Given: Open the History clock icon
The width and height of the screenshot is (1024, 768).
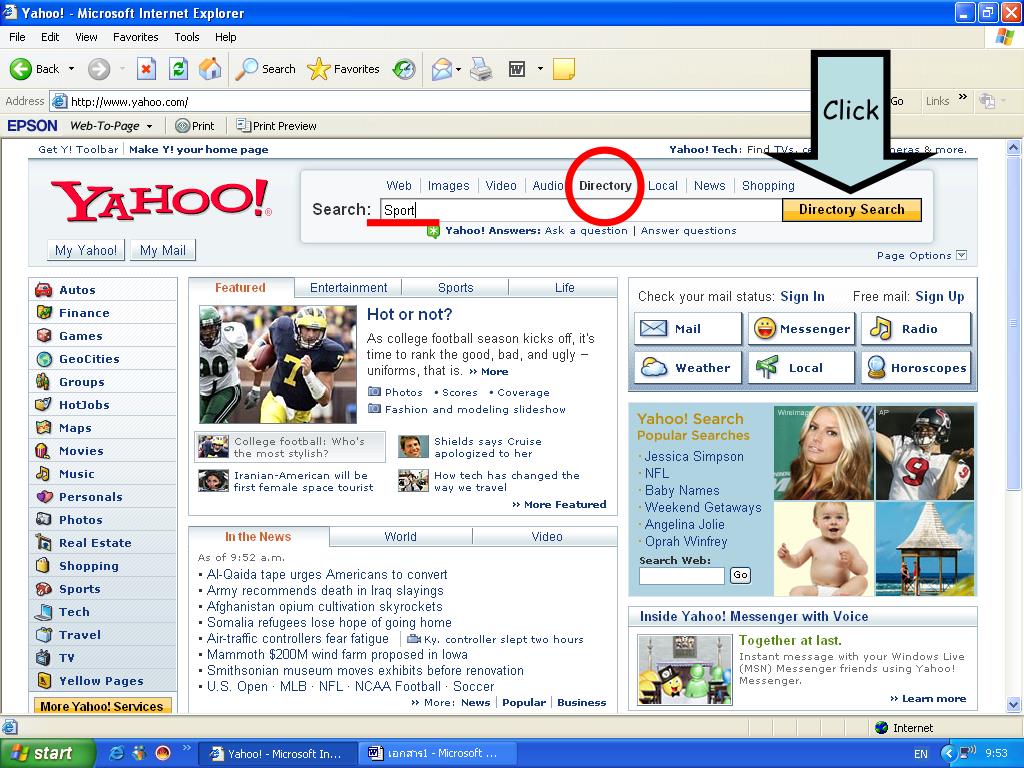Looking at the screenshot, I should [404, 69].
